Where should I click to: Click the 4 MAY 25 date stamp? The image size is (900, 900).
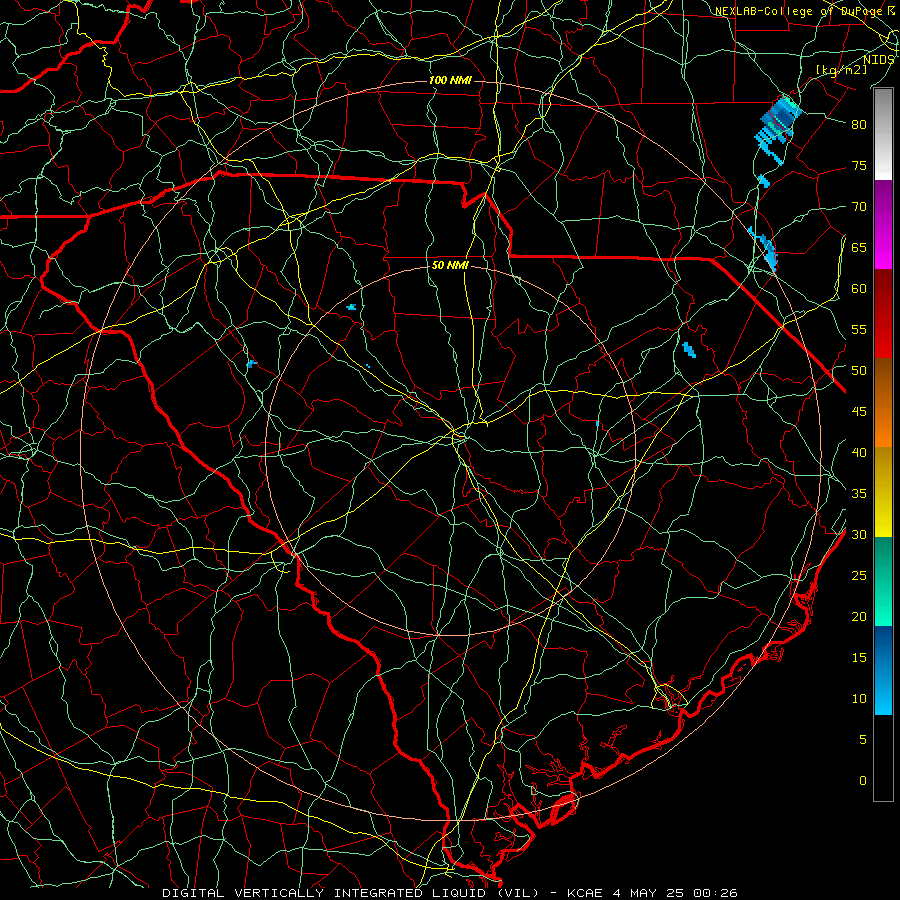[651, 893]
